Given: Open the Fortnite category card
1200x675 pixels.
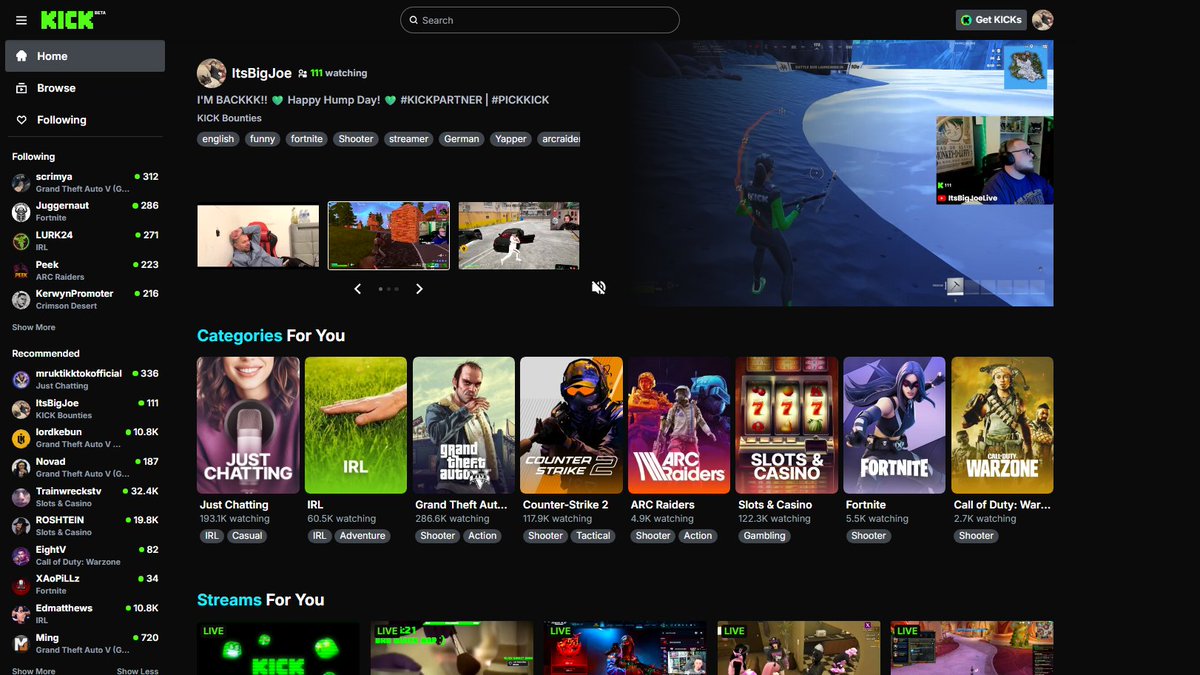Looking at the screenshot, I should (895, 426).
